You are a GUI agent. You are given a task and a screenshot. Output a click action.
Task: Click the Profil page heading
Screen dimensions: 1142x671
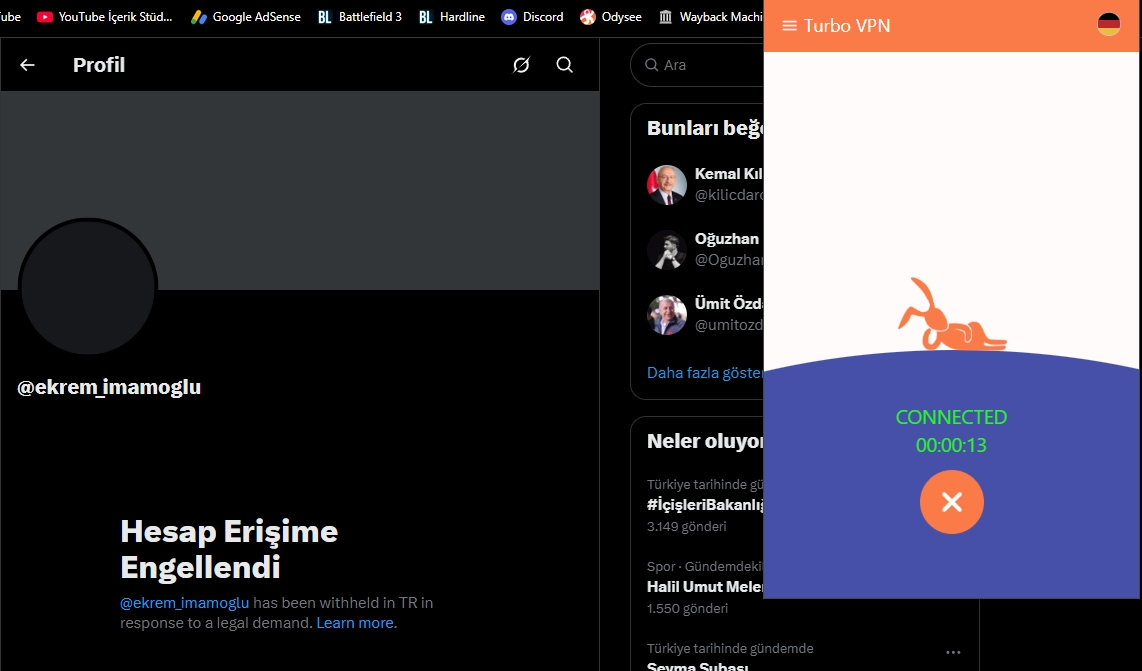(99, 65)
